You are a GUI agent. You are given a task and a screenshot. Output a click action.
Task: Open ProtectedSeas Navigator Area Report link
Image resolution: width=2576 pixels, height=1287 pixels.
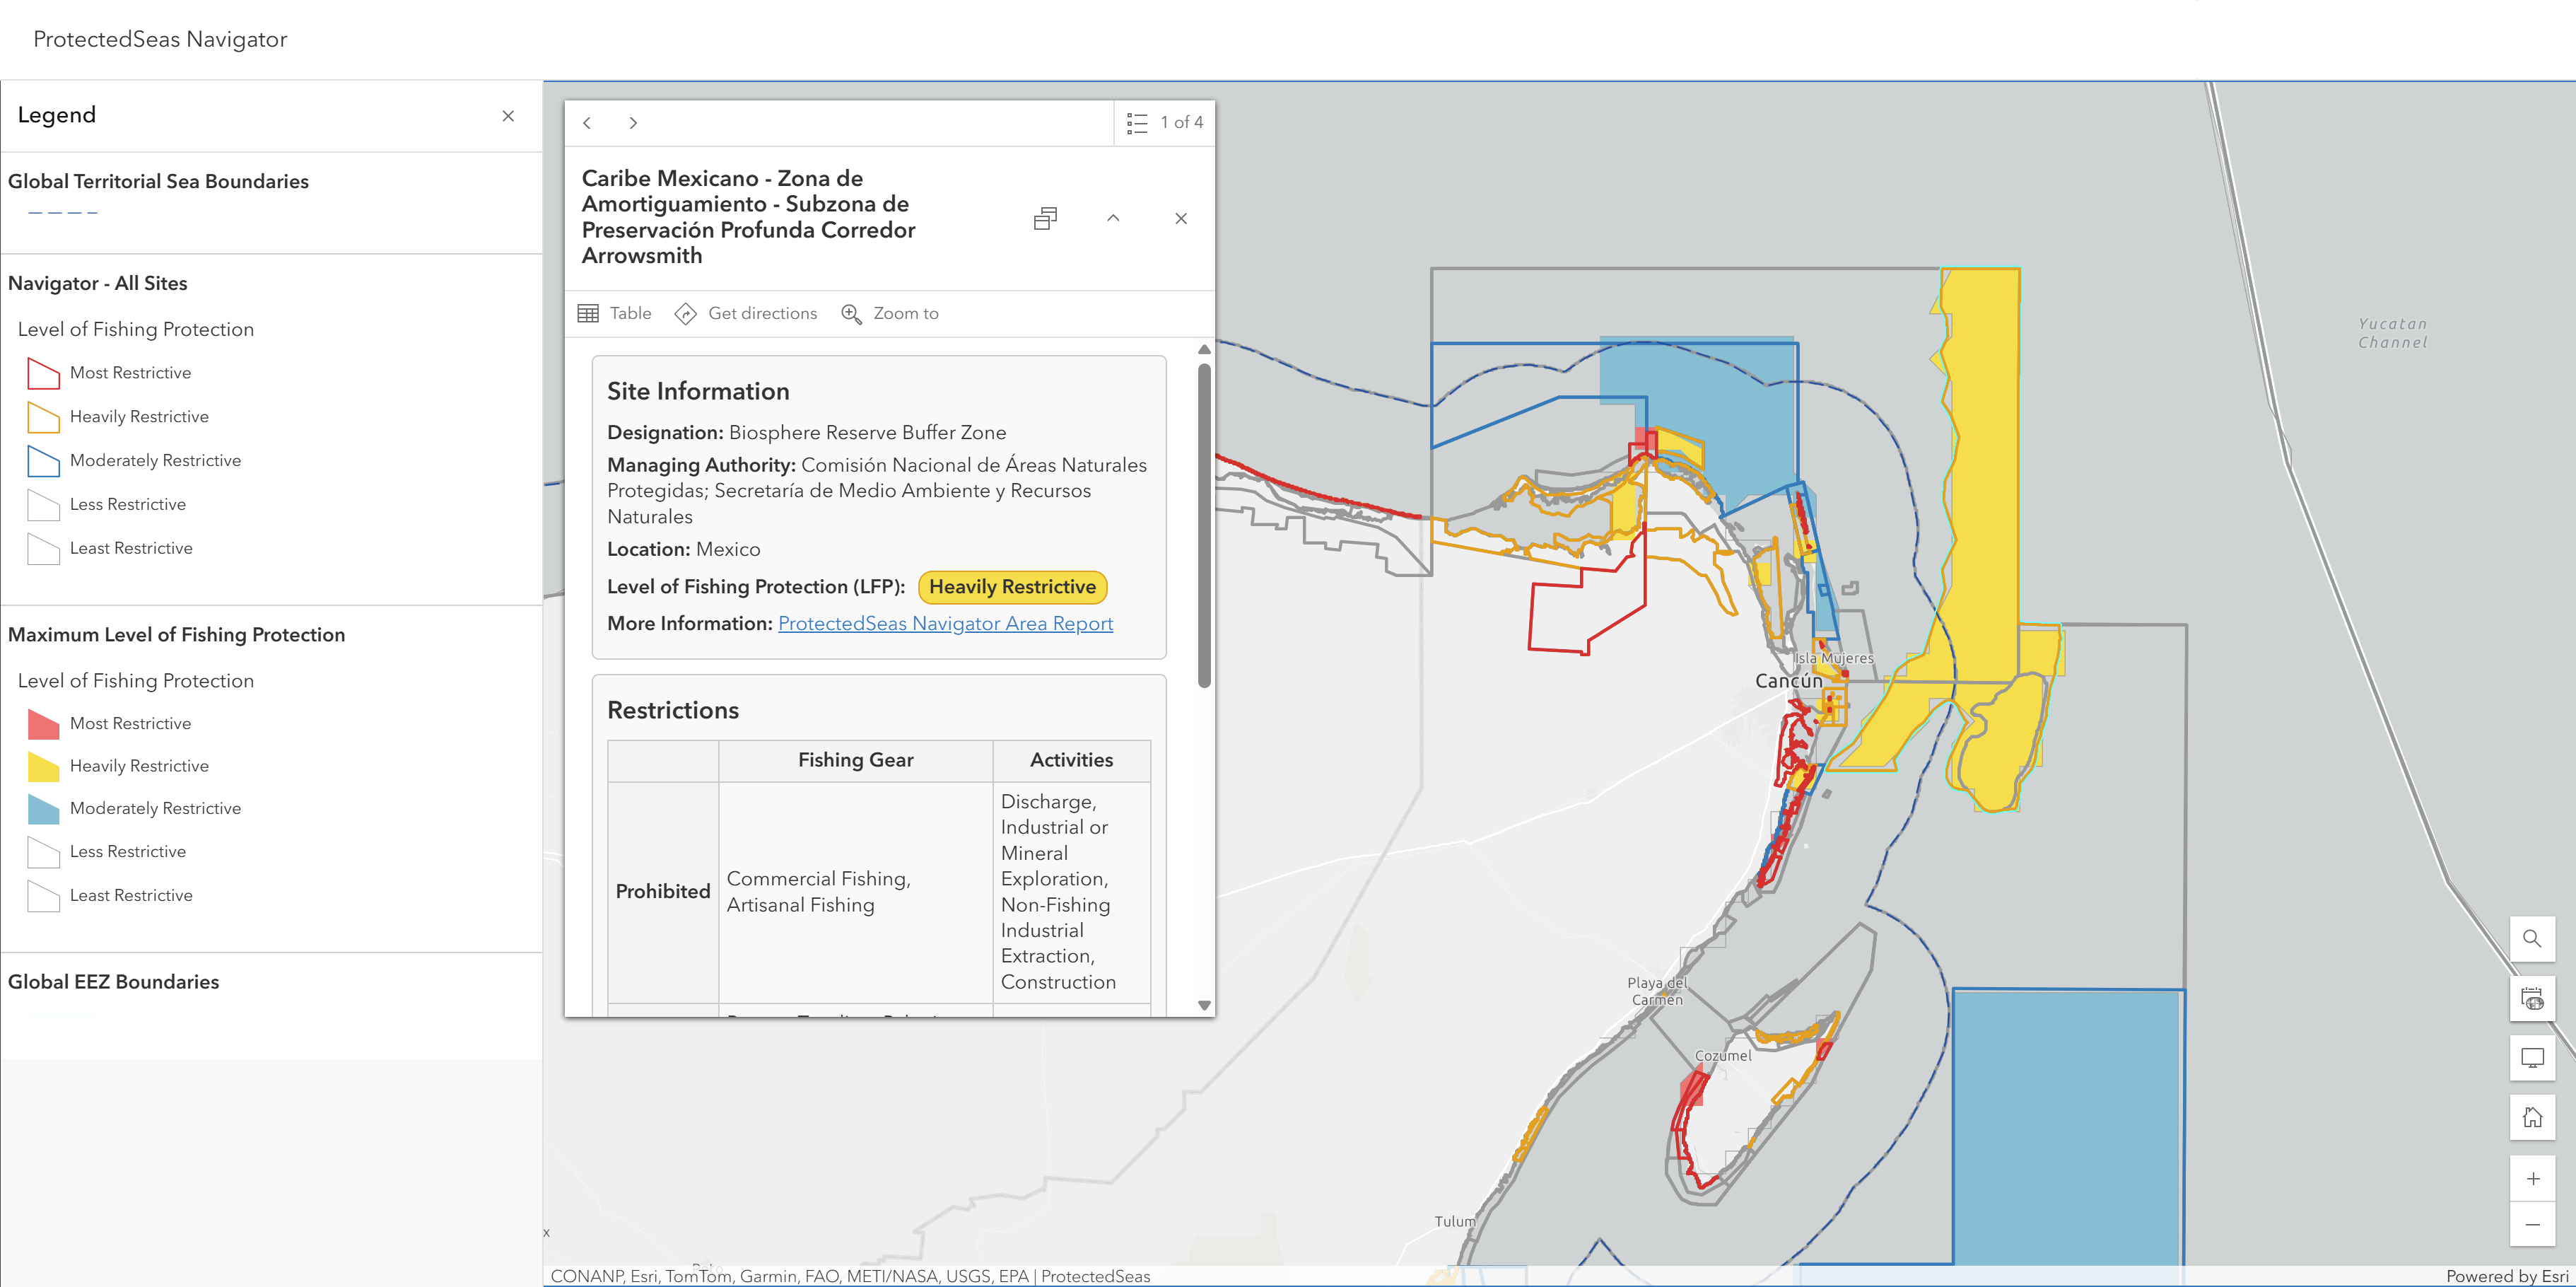945,623
